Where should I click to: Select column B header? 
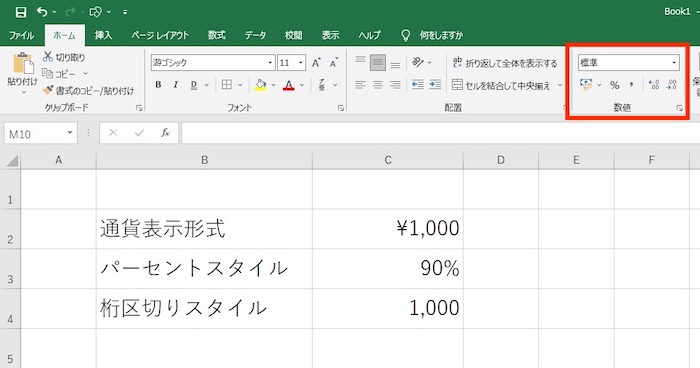204,160
